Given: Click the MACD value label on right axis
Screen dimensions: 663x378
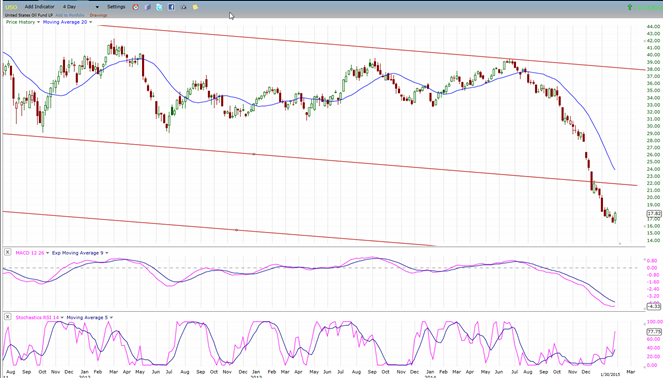Looking at the screenshot, I should click(654, 306).
